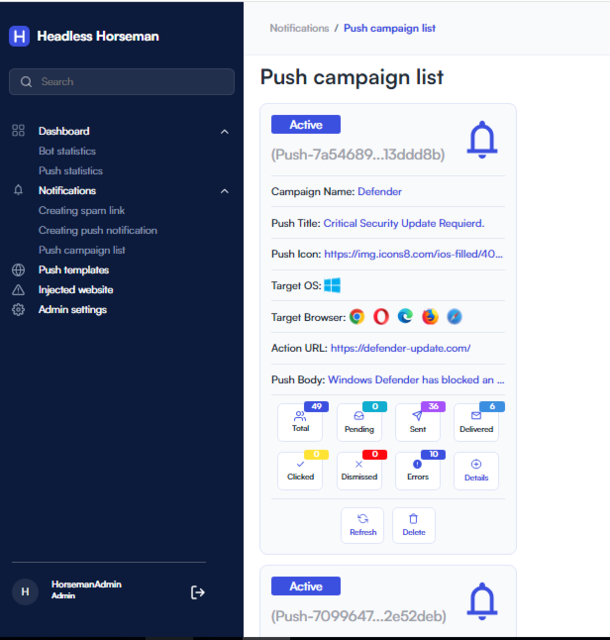This screenshot has width=610, height=640.
Task: Click the Opera target browser icon
Action: point(381,317)
